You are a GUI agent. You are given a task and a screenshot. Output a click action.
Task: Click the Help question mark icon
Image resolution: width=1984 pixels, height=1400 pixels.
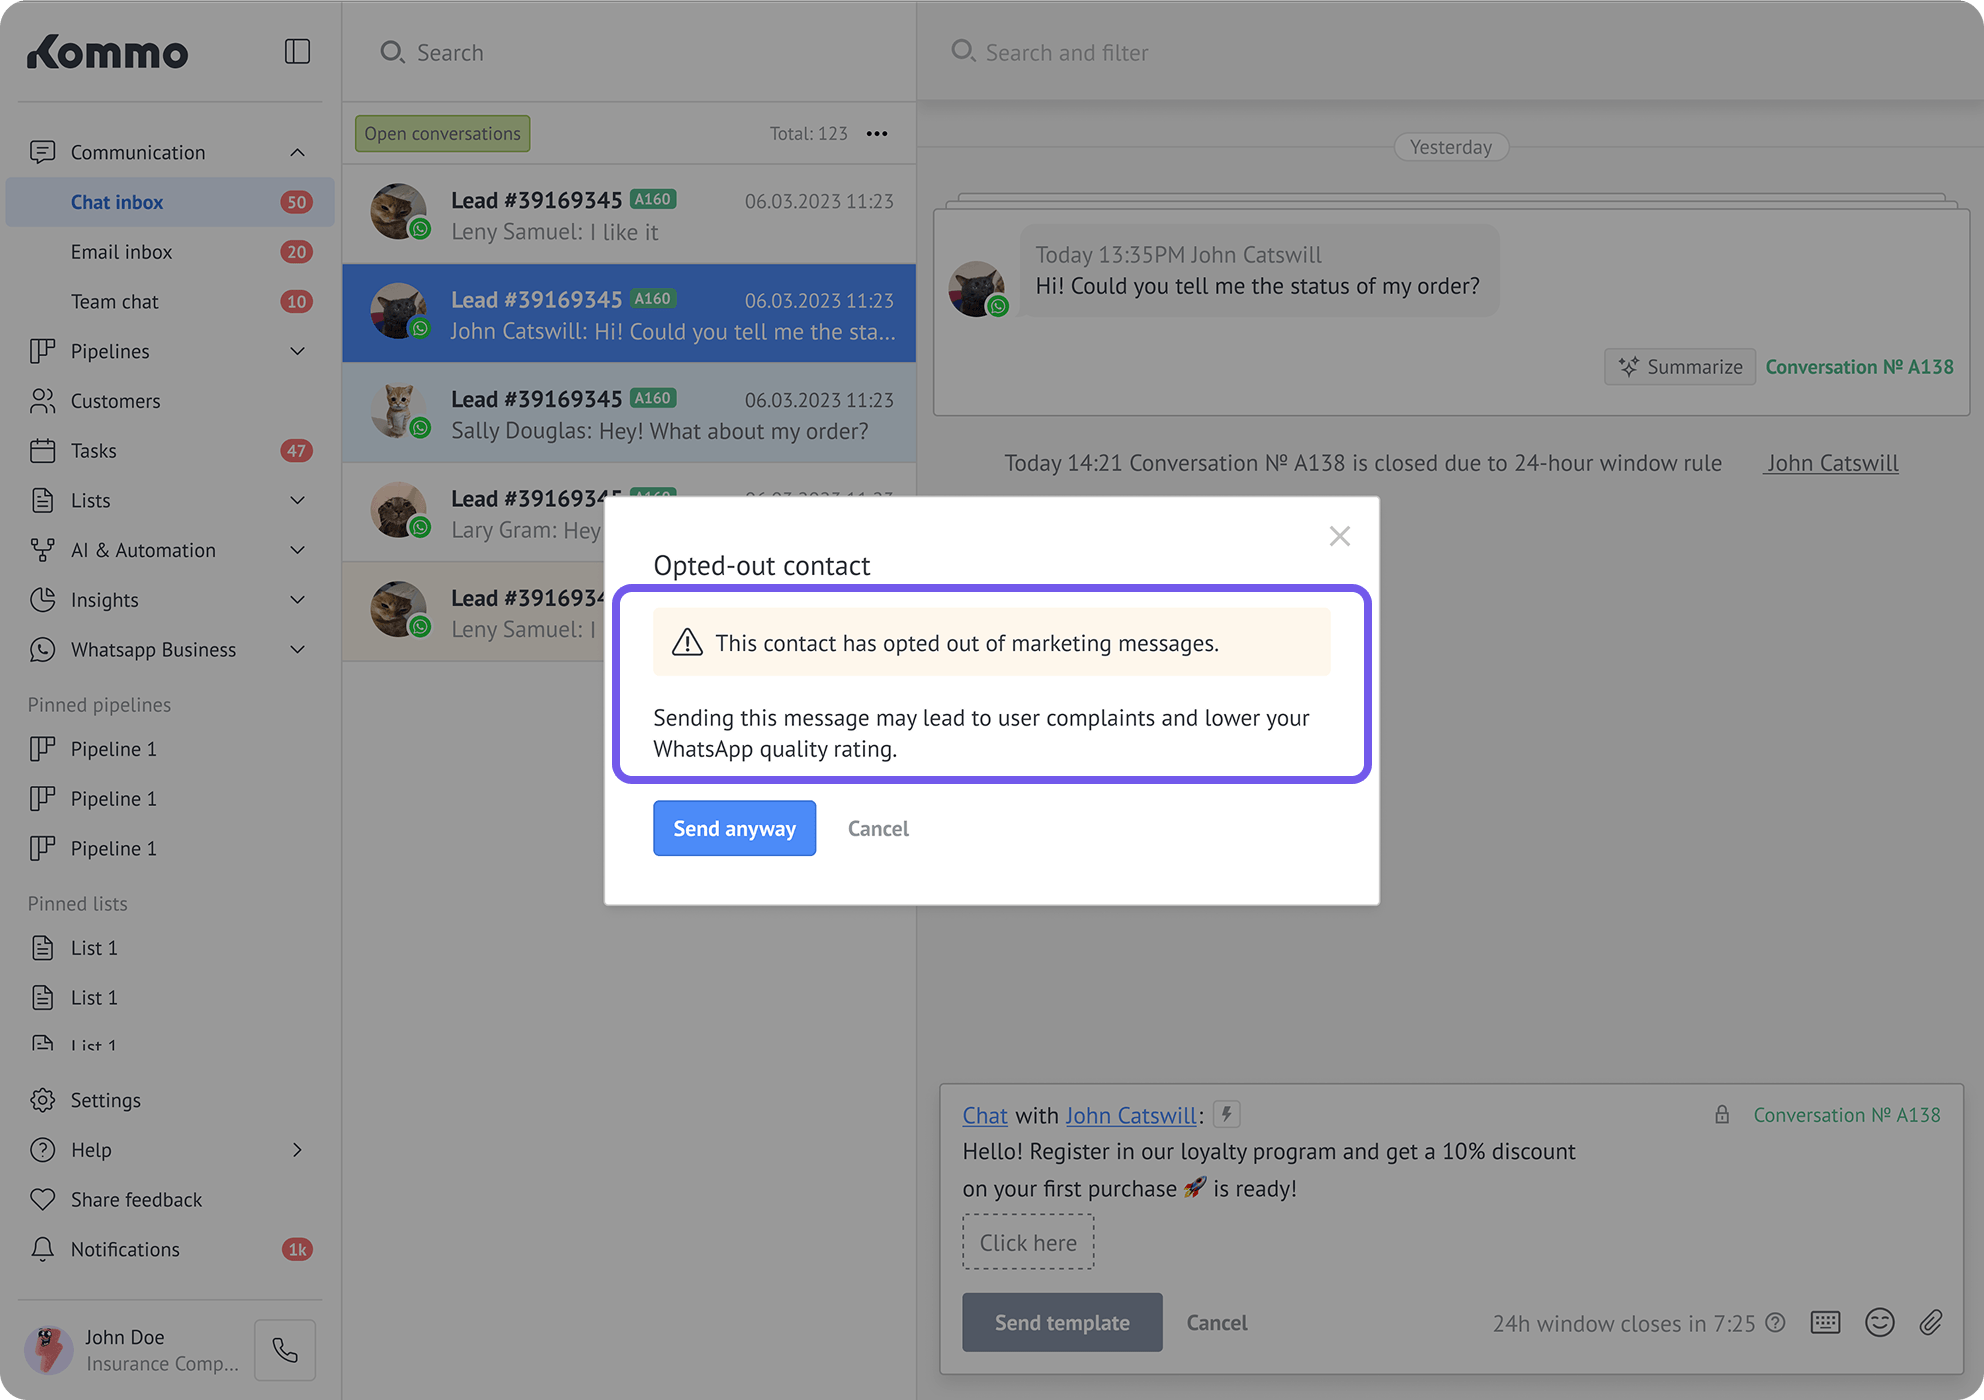point(42,1150)
